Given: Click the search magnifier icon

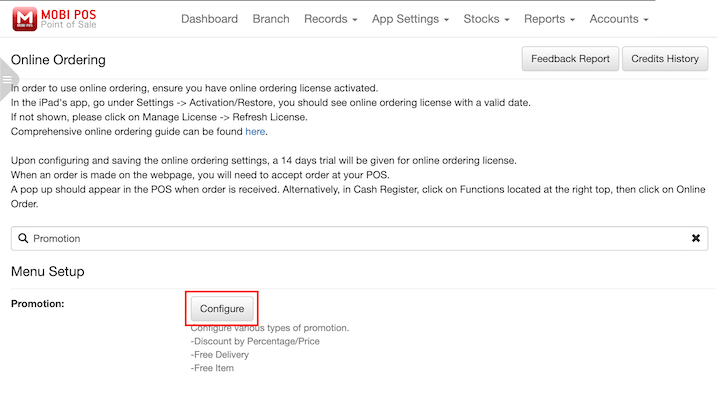Looking at the screenshot, I should pos(23,238).
